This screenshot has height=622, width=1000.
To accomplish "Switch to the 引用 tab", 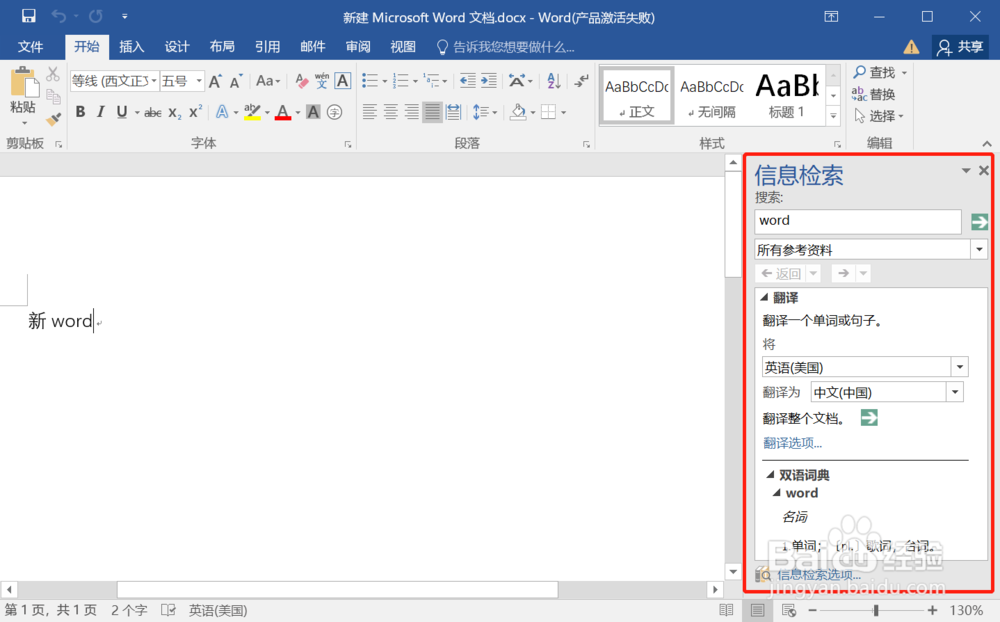I will click(x=267, y=47).
